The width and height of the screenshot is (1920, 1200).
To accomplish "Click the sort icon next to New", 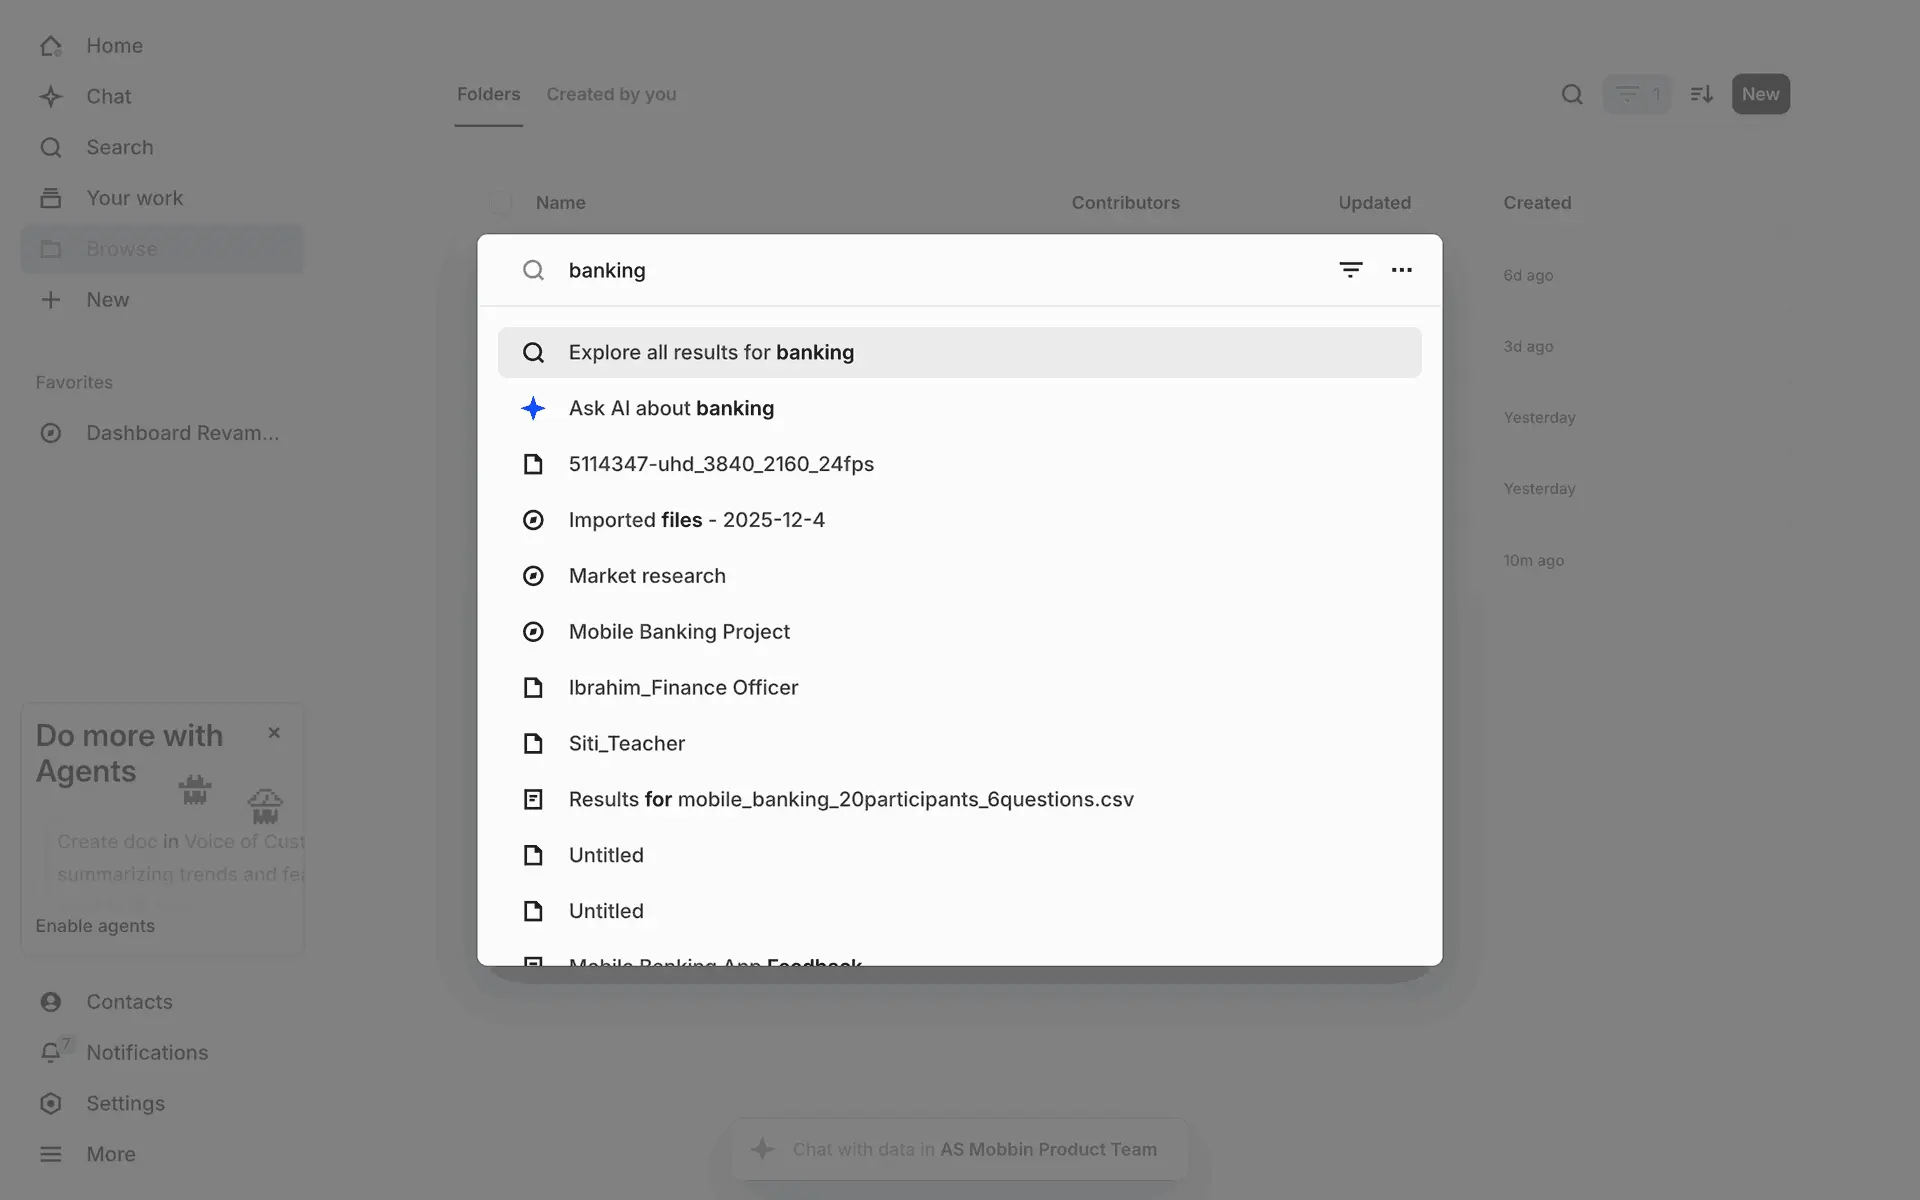I will click(x=1701, y=94).
